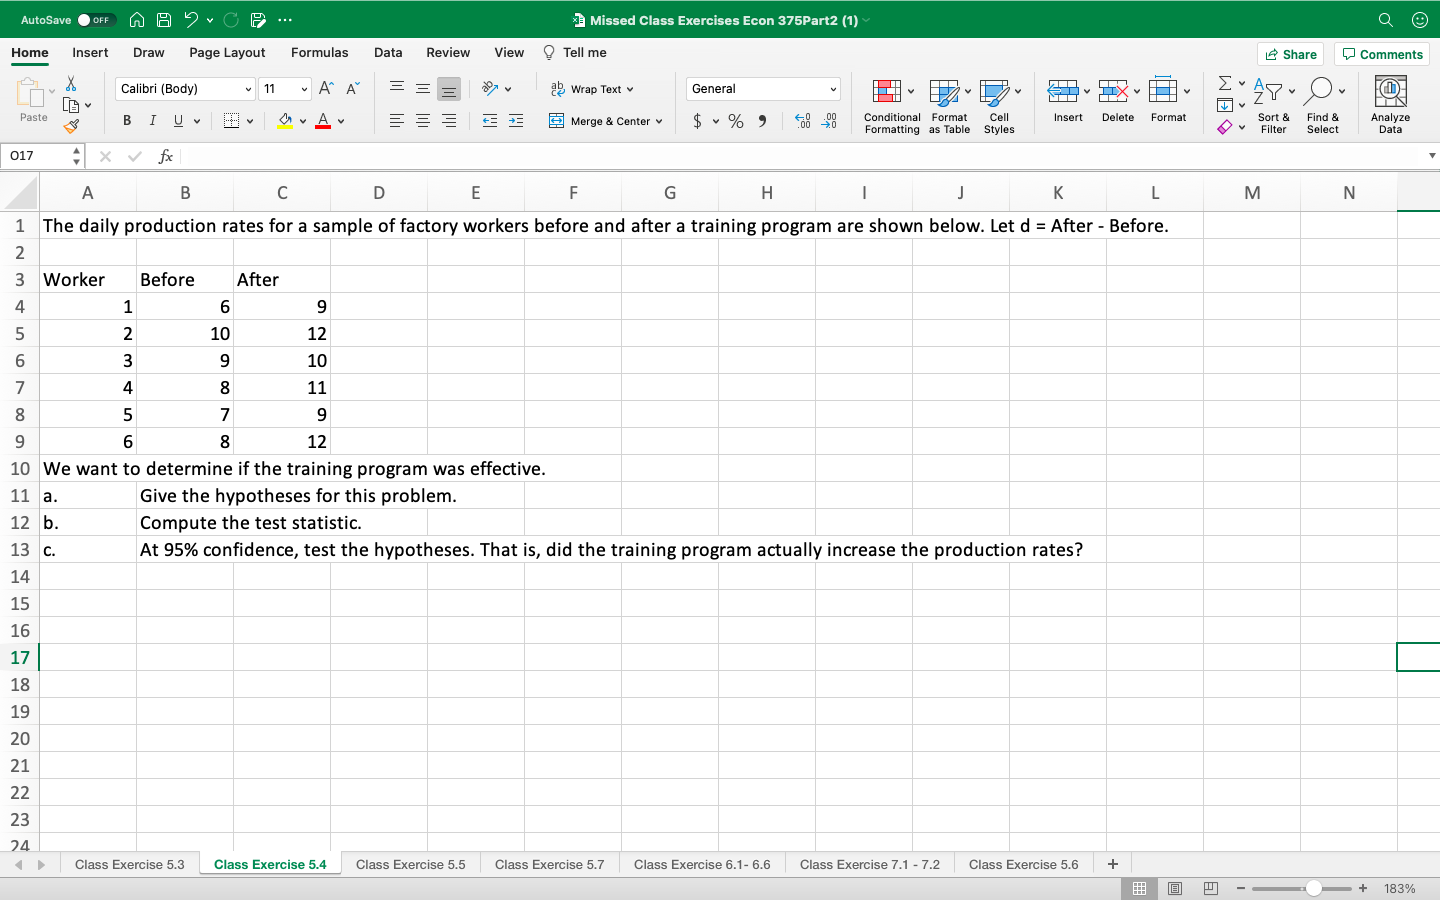
Task: Click the Name Box showing O17
Action: [x=38, y=156]
